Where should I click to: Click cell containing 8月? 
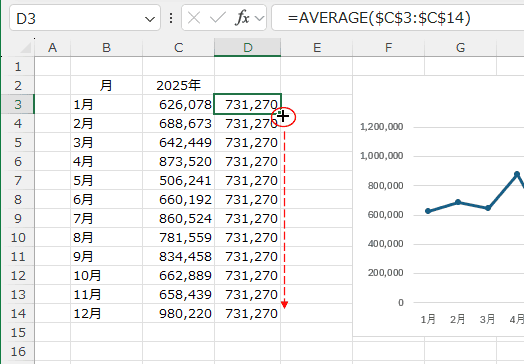[106, 238]
